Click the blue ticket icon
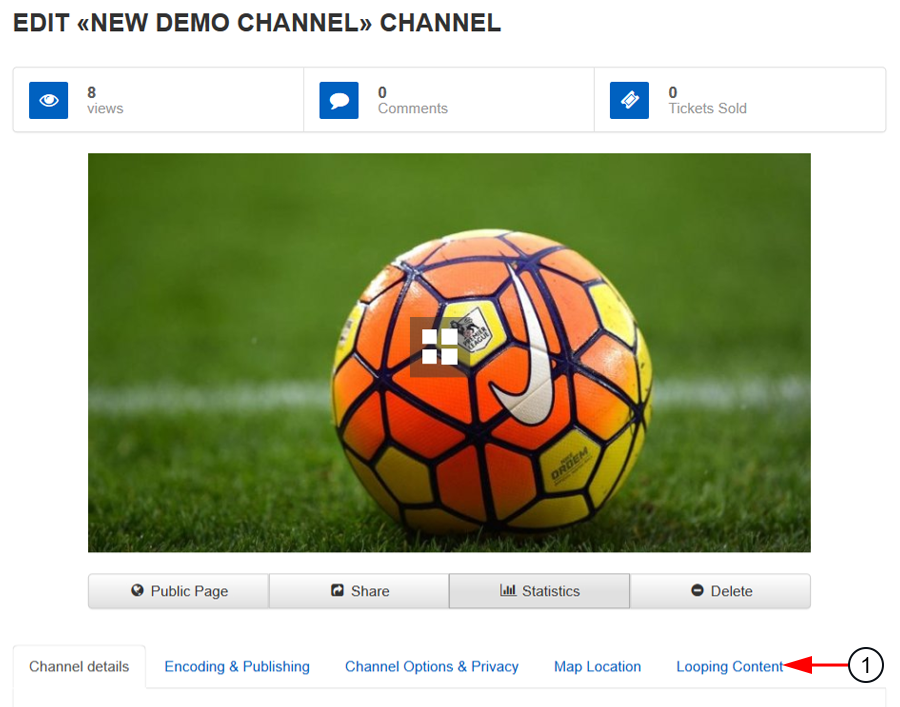Image resolution: width=900 pixels, height=707 pixels. point(629,100)
